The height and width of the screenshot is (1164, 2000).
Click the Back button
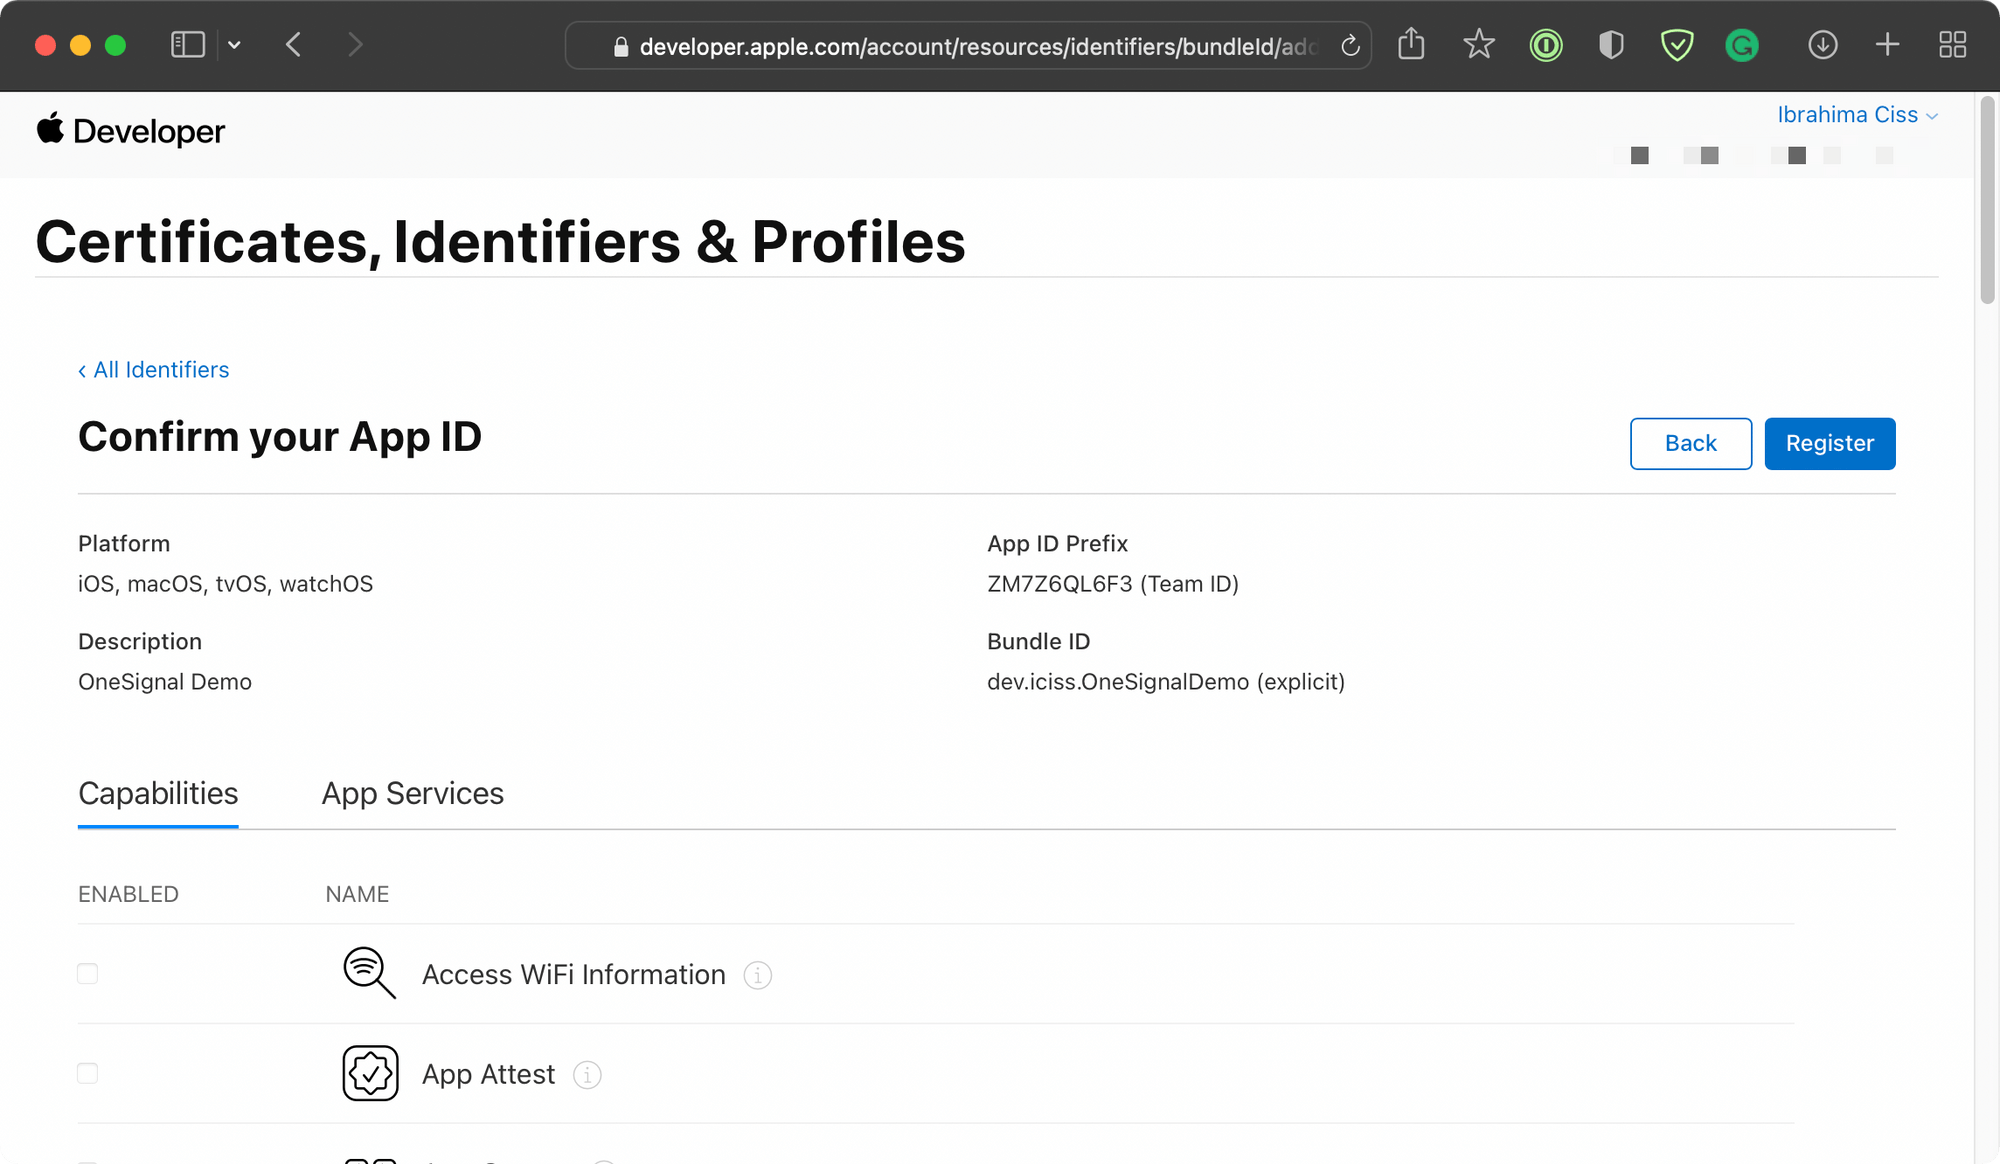1690,443
